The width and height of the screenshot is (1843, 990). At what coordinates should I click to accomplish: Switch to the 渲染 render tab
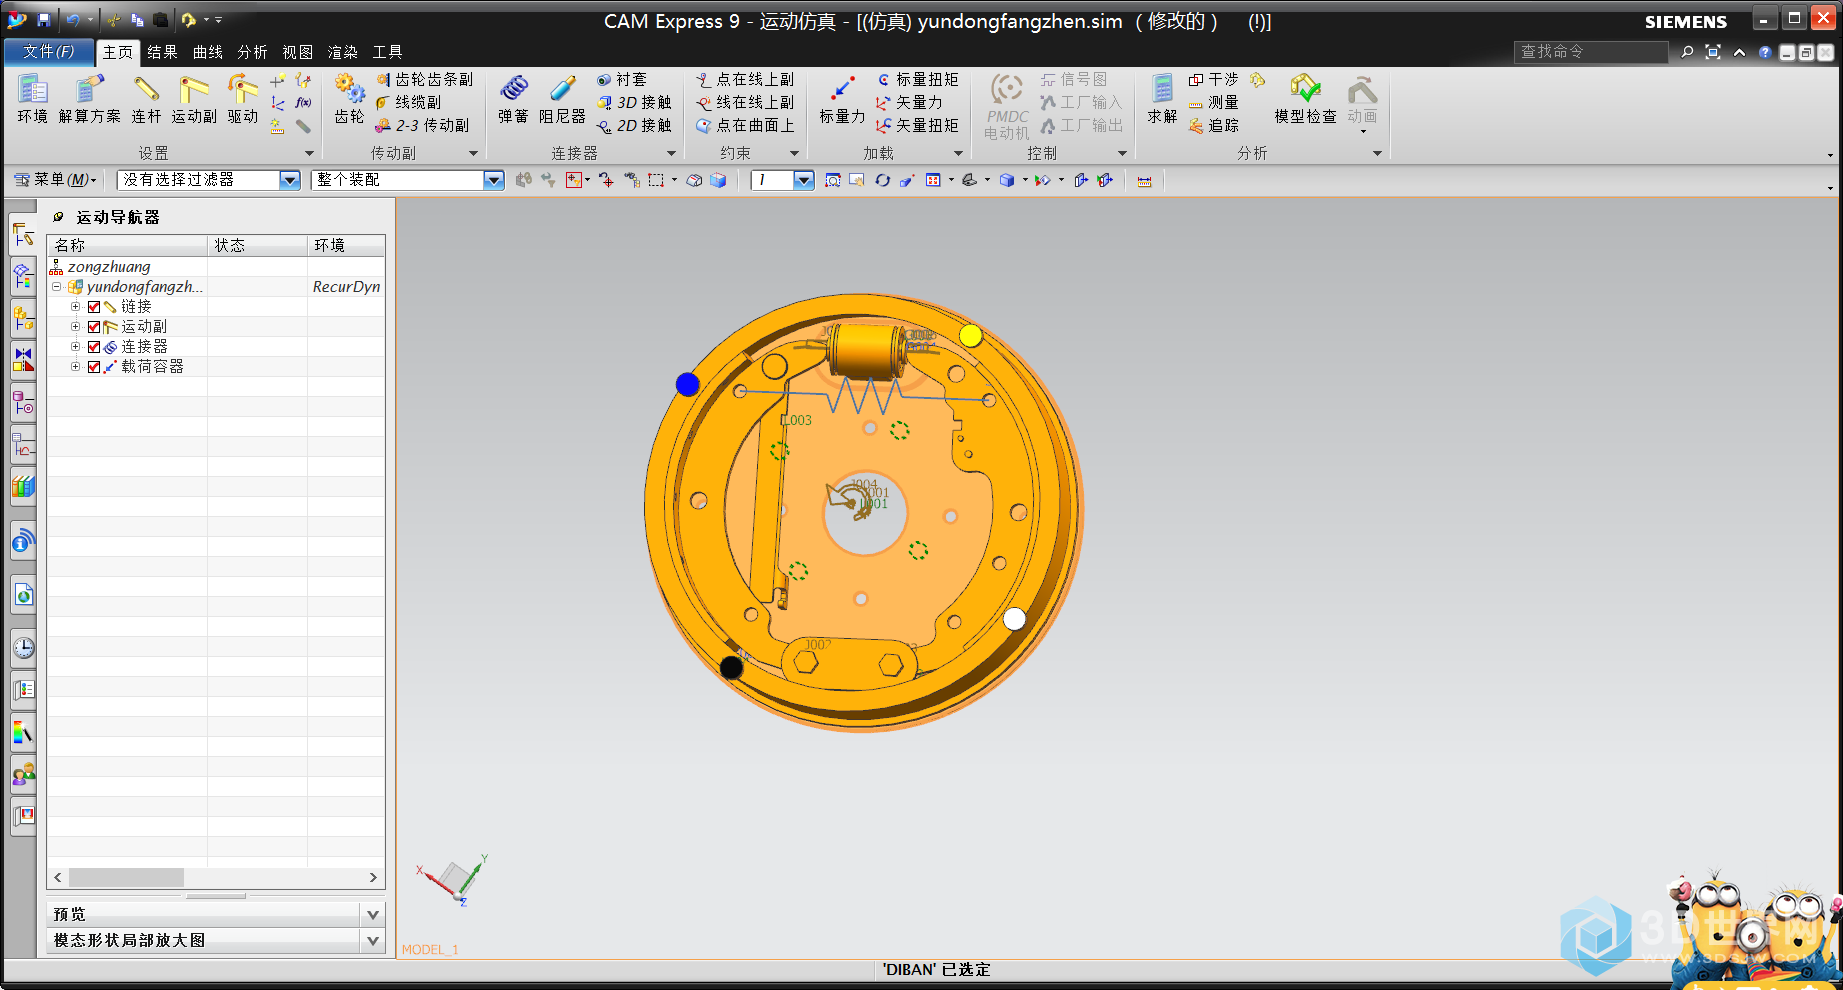[x=342, y=52]
